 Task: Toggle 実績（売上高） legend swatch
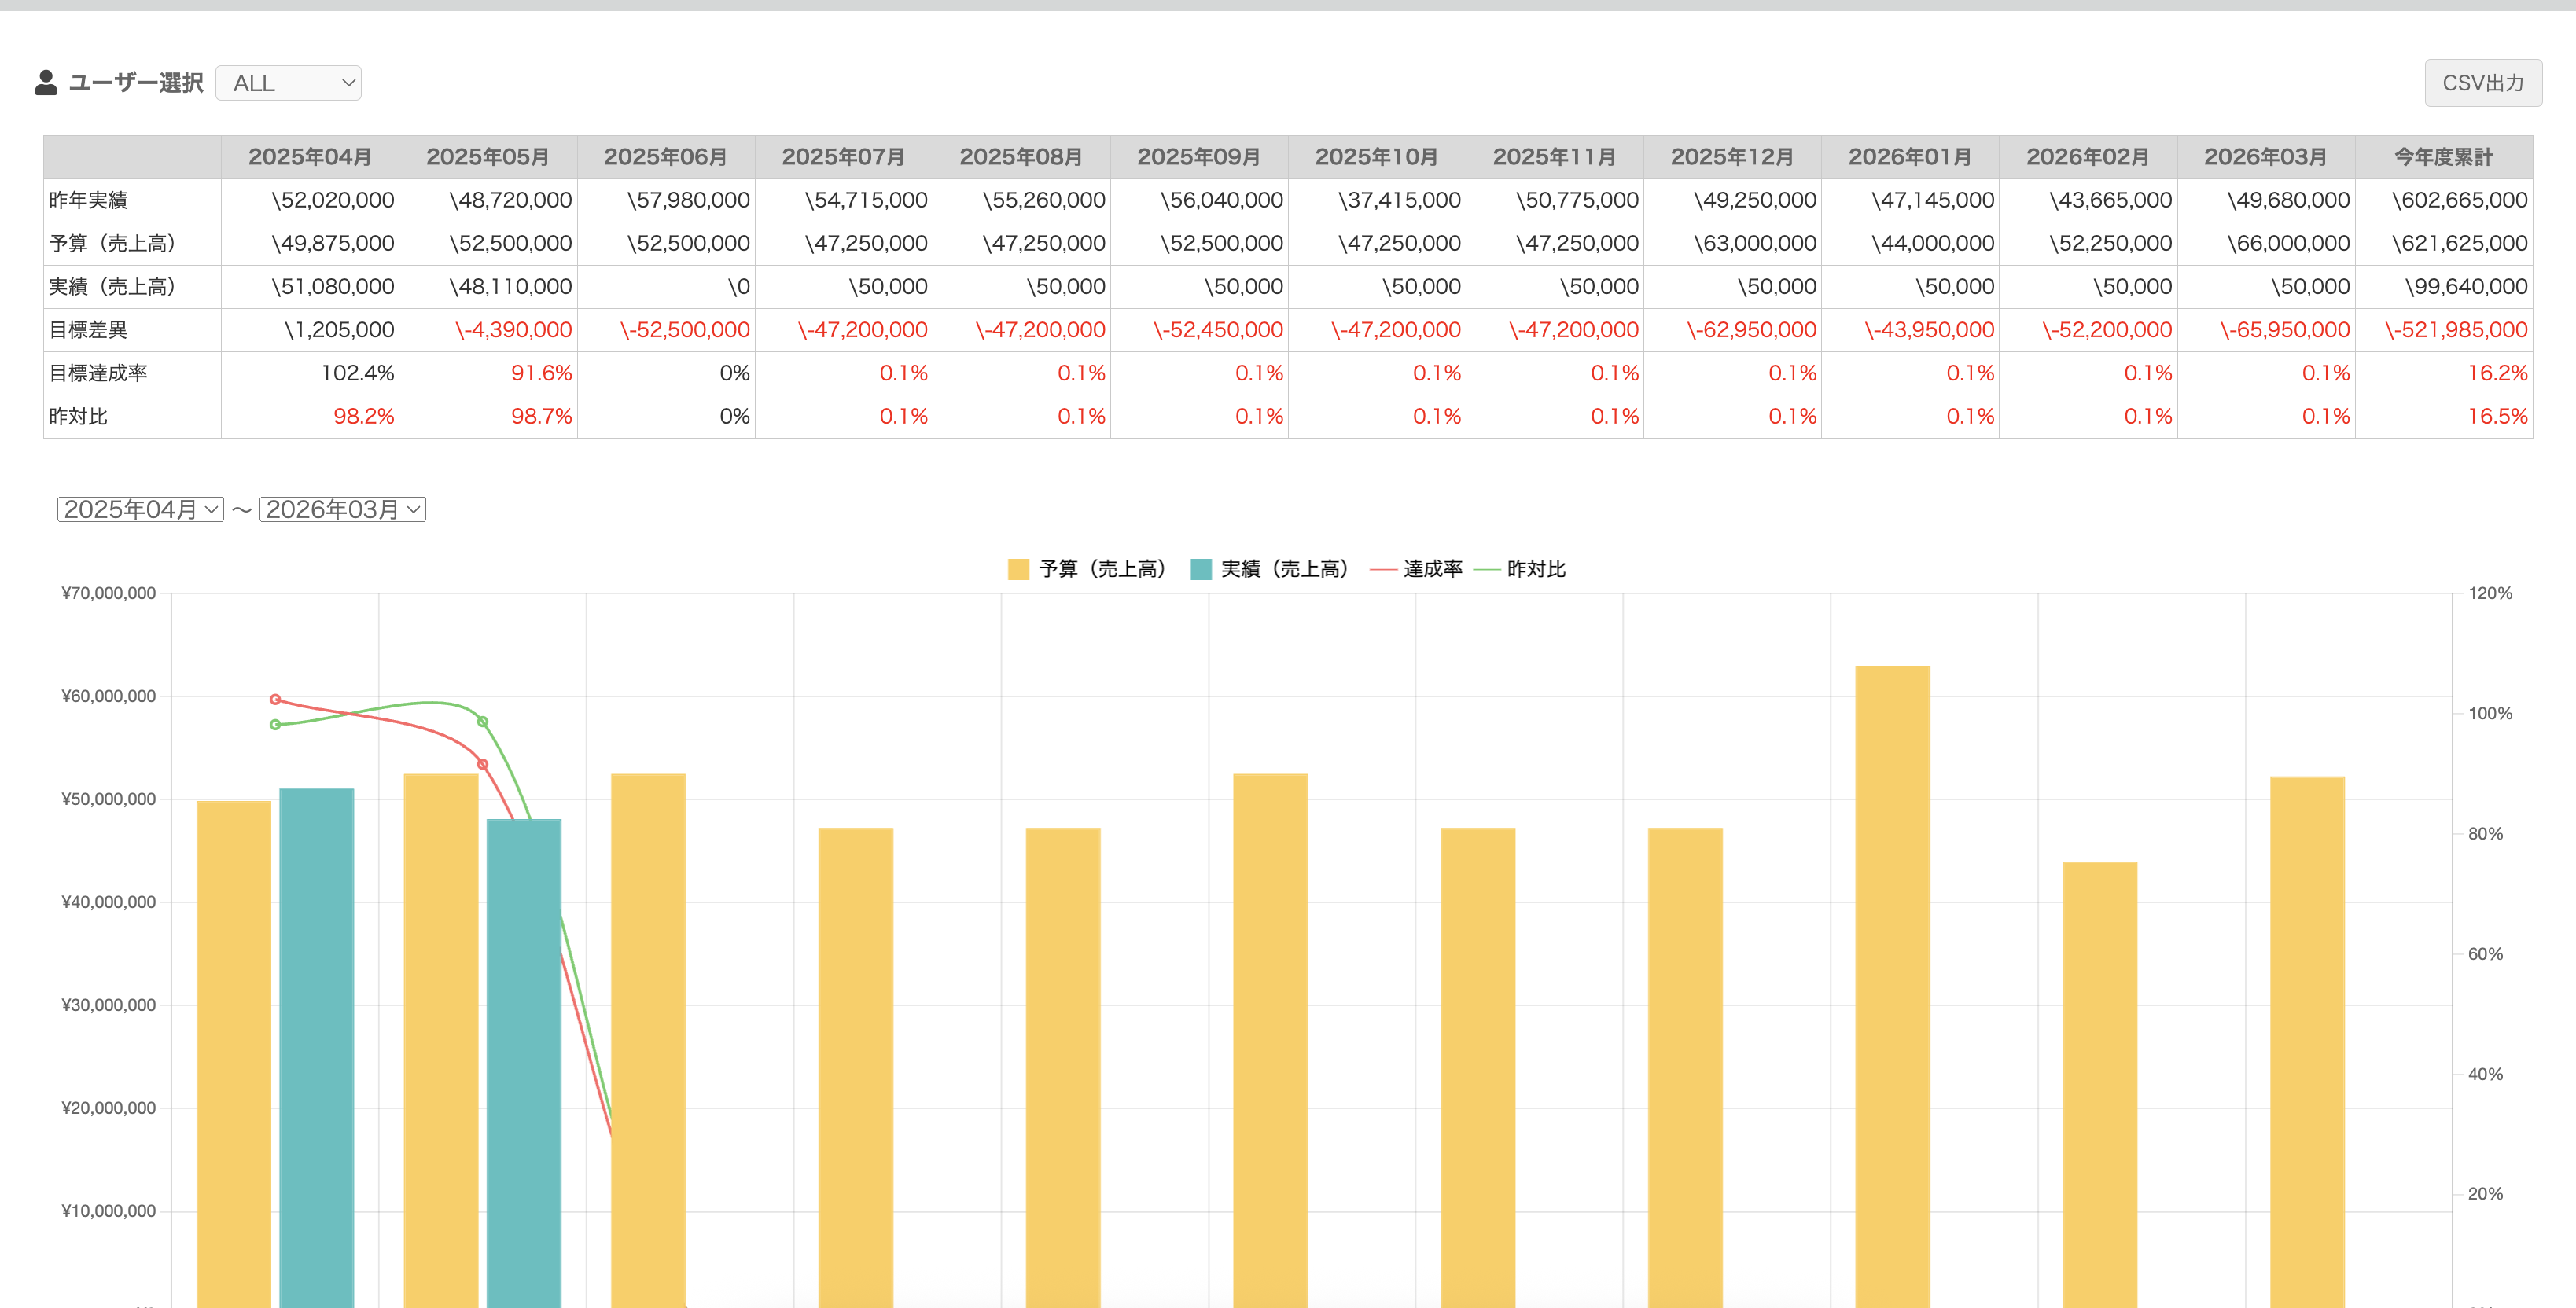click(1200, 569)
